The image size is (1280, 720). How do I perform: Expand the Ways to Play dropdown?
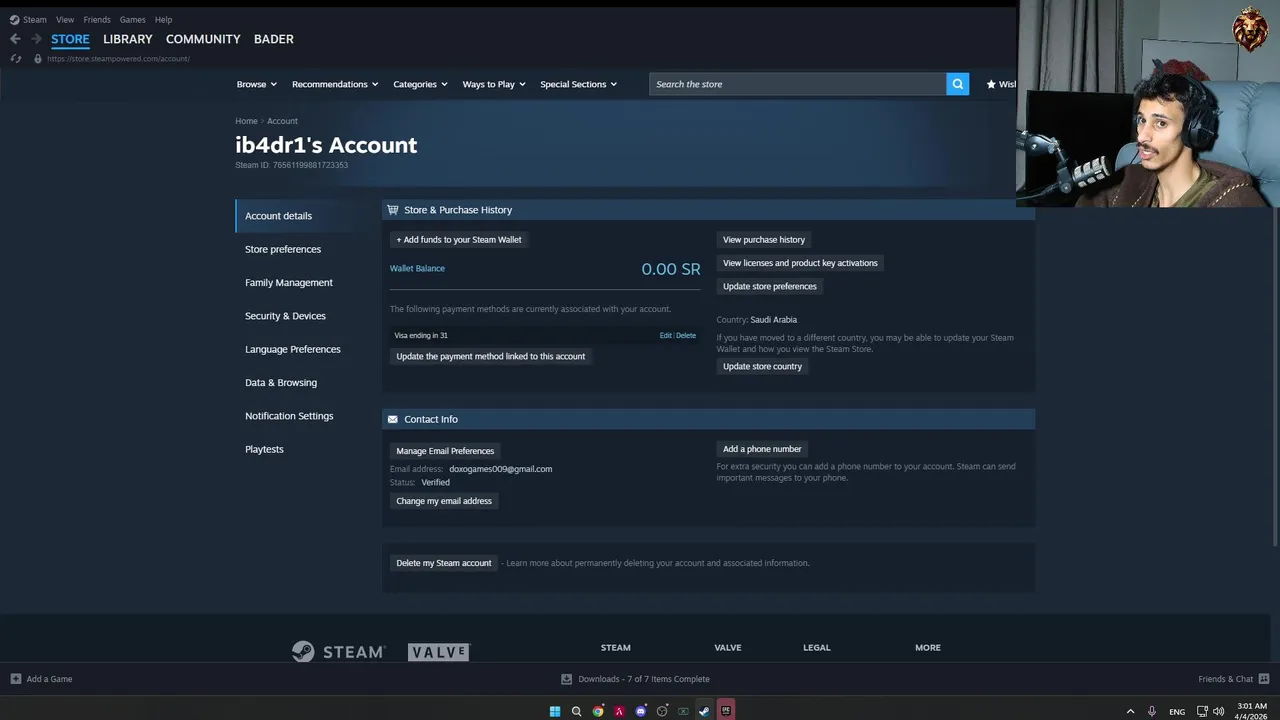tap(494, 84)
